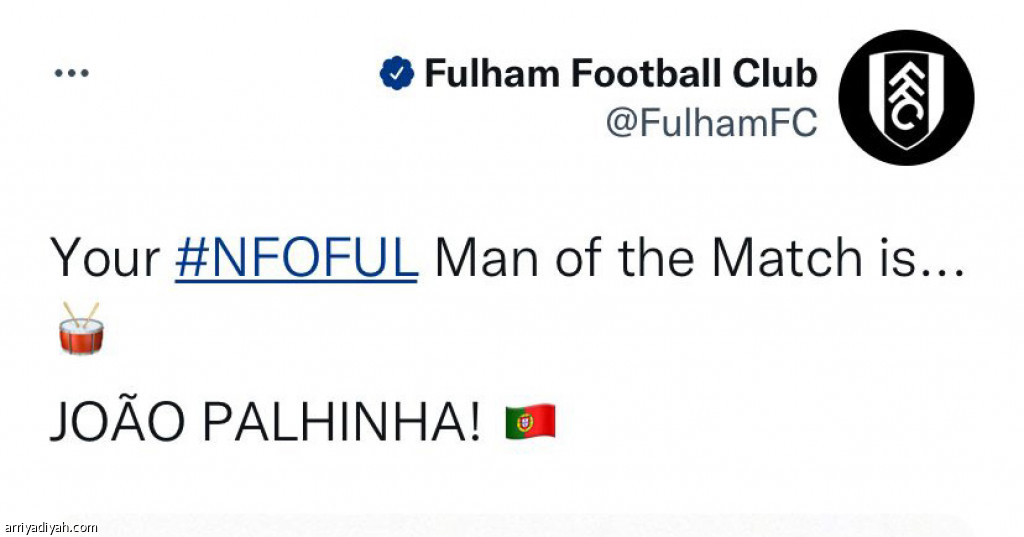Open the Fulham crest profile picture
The image size is (1024, 537).
(x=906, y=97)
